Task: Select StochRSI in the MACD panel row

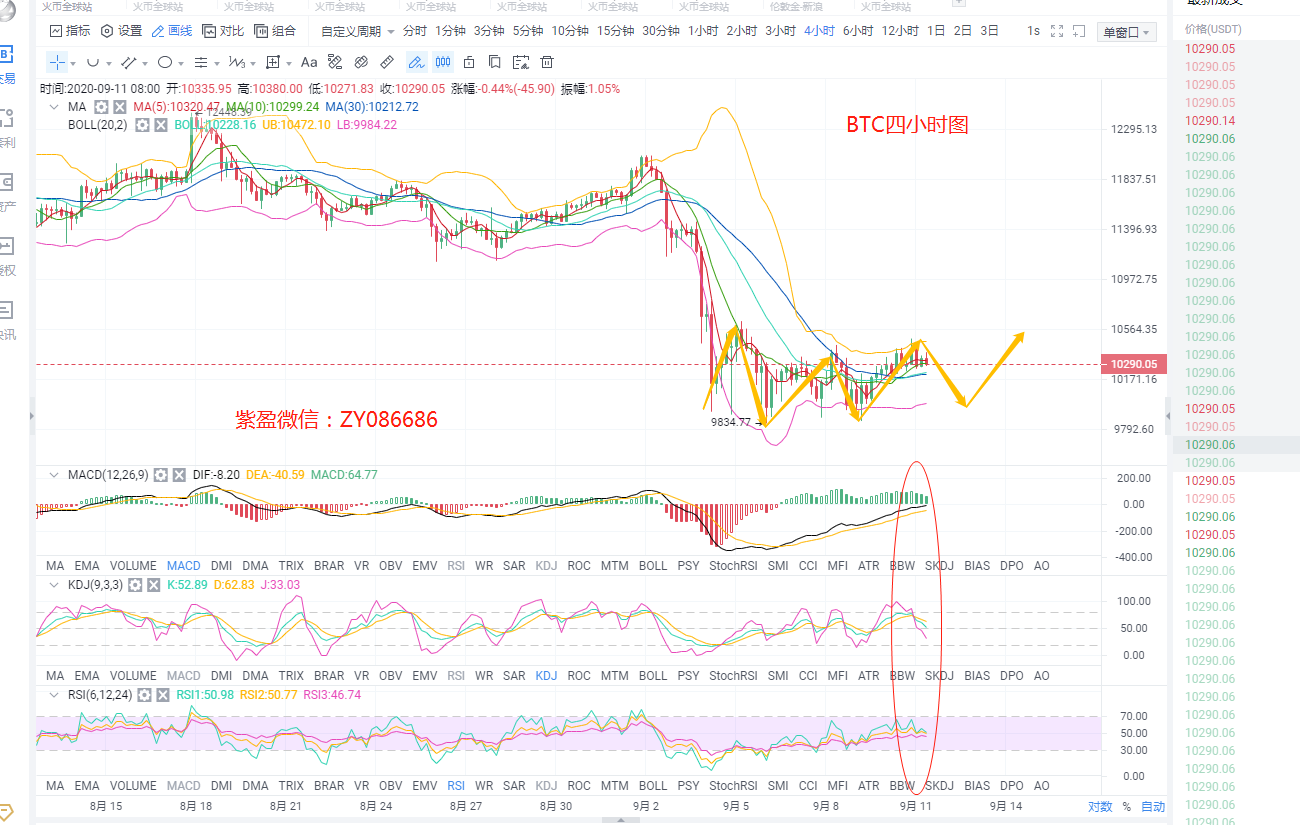Action: [731, 566]
